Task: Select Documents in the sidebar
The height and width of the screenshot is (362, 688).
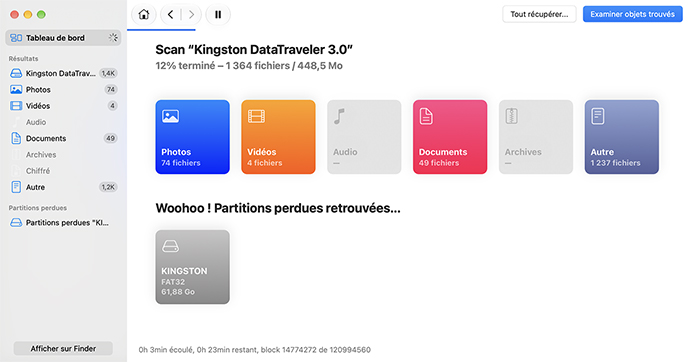Action: [x=63, y=138]
